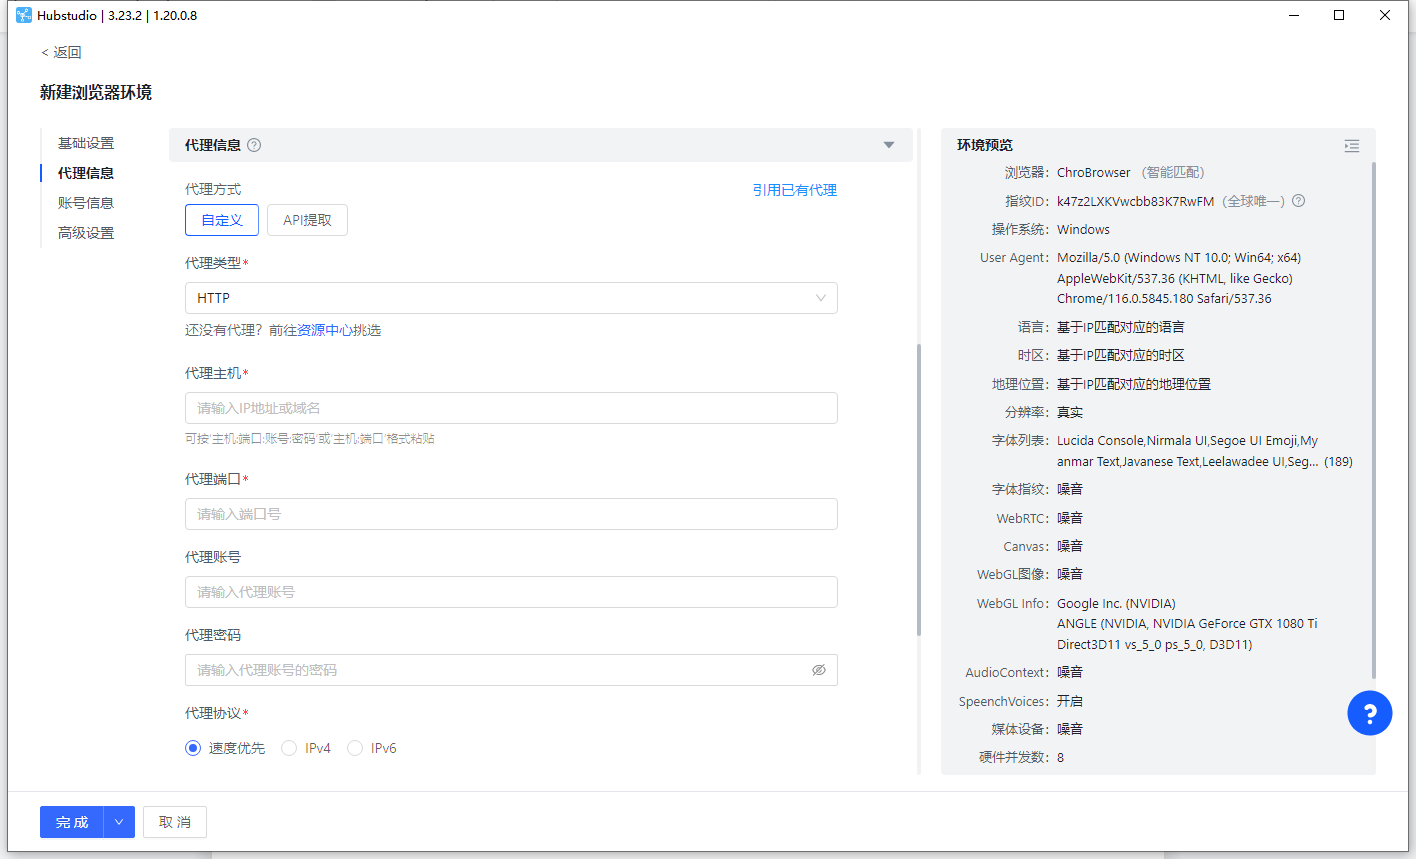The width and height of the screenshot is (1416, 859).
Task: Focus the 代理账号 input field
Action: pyautogui.click(x=511, y=592)
